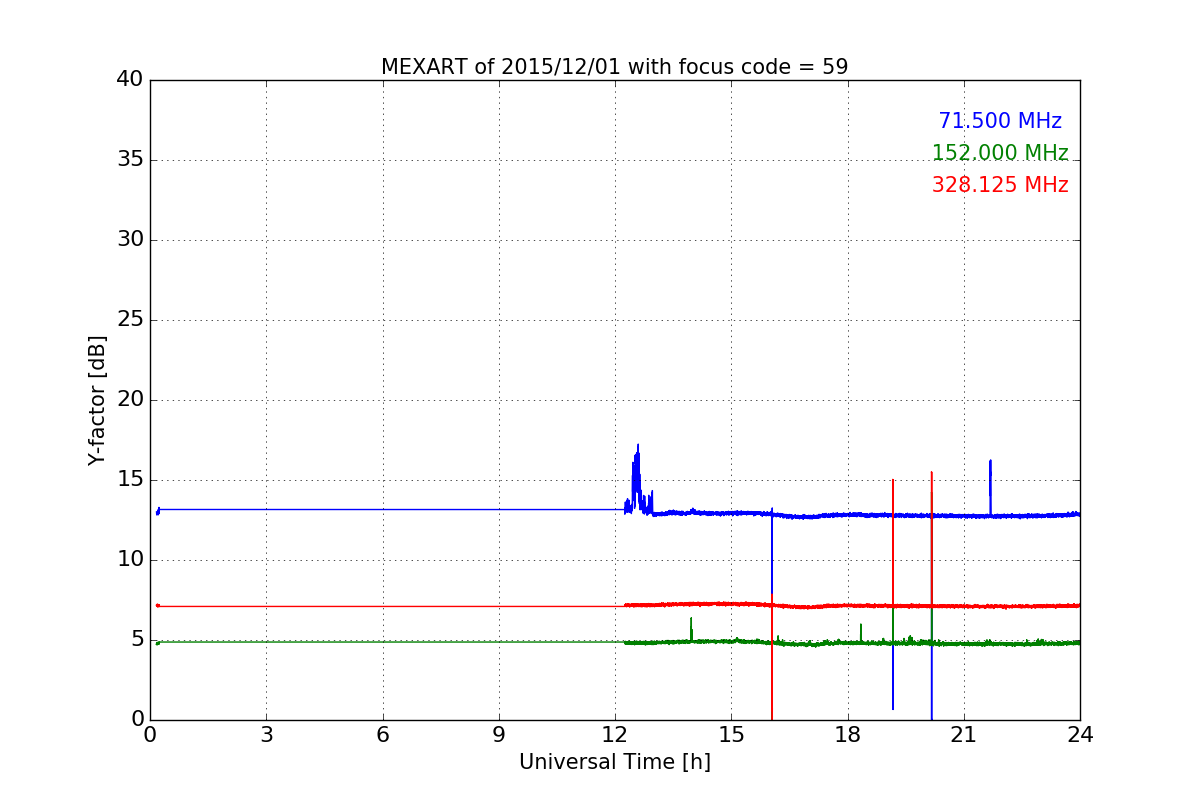Click the small green spike near 14 hours
Screen dimensions: 1200x800
(691, 628)
